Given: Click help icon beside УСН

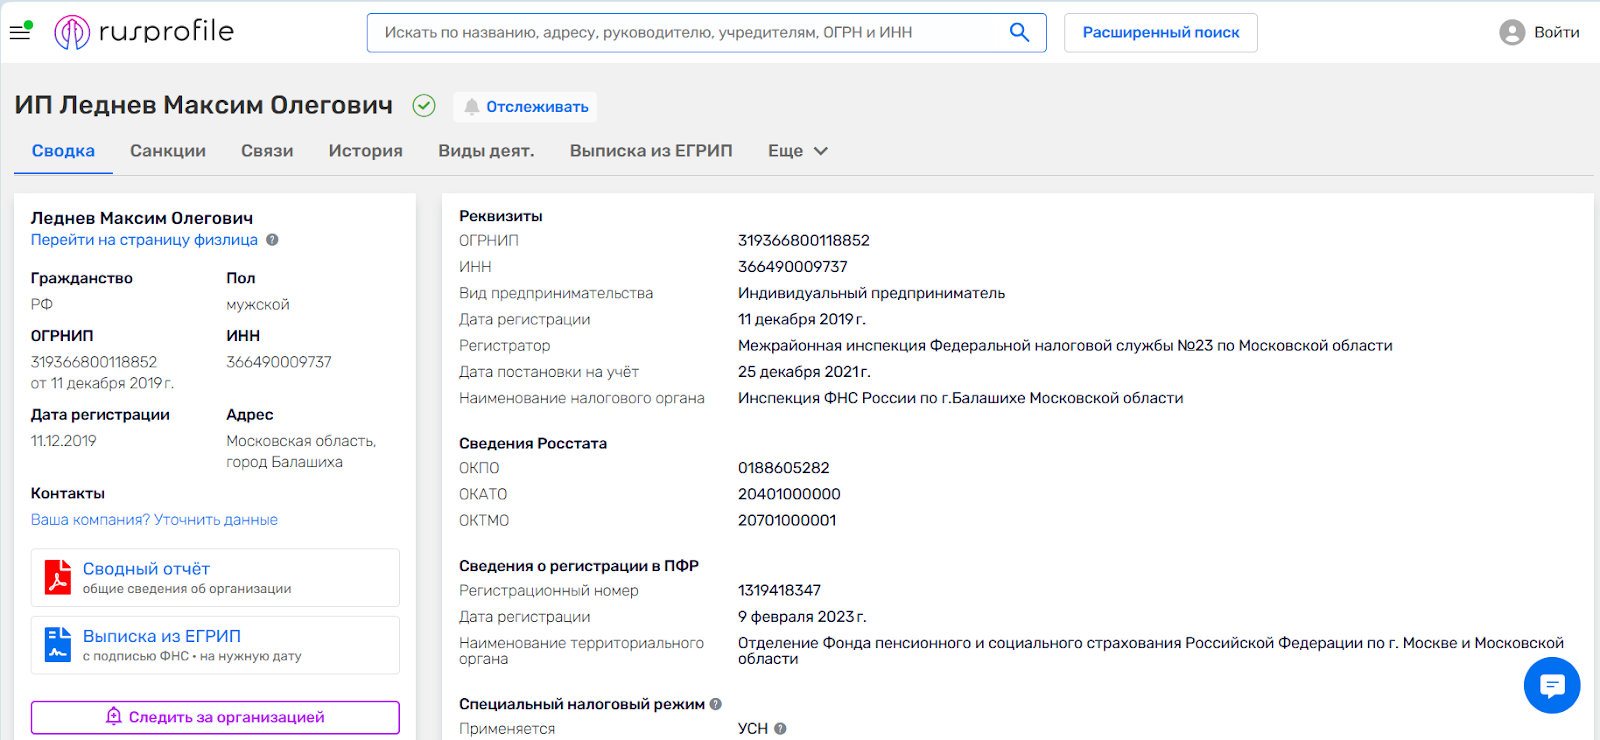Looking at the screenshot, I should coord(780,729).
